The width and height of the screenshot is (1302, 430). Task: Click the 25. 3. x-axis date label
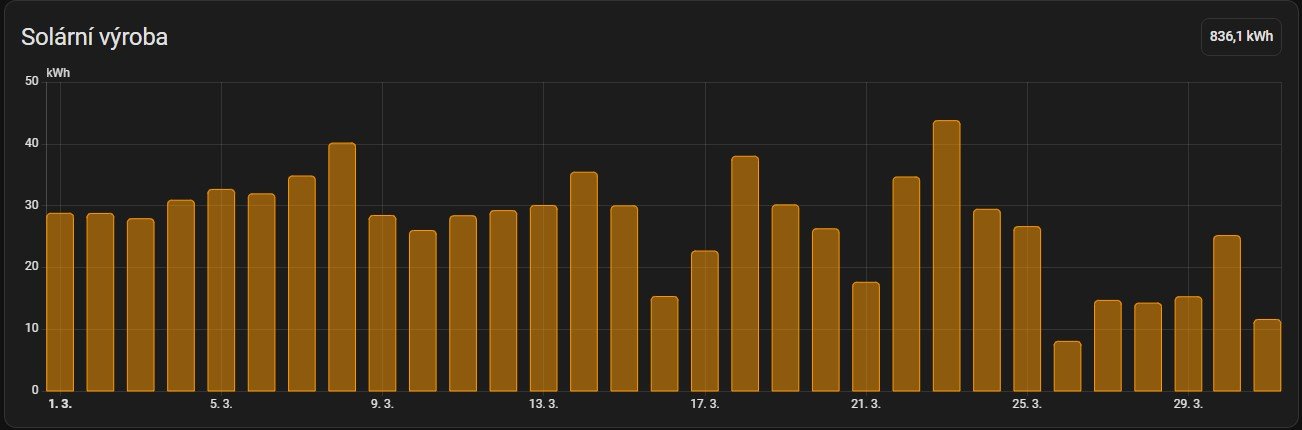pyautogui.click(x=1027, y=404)
